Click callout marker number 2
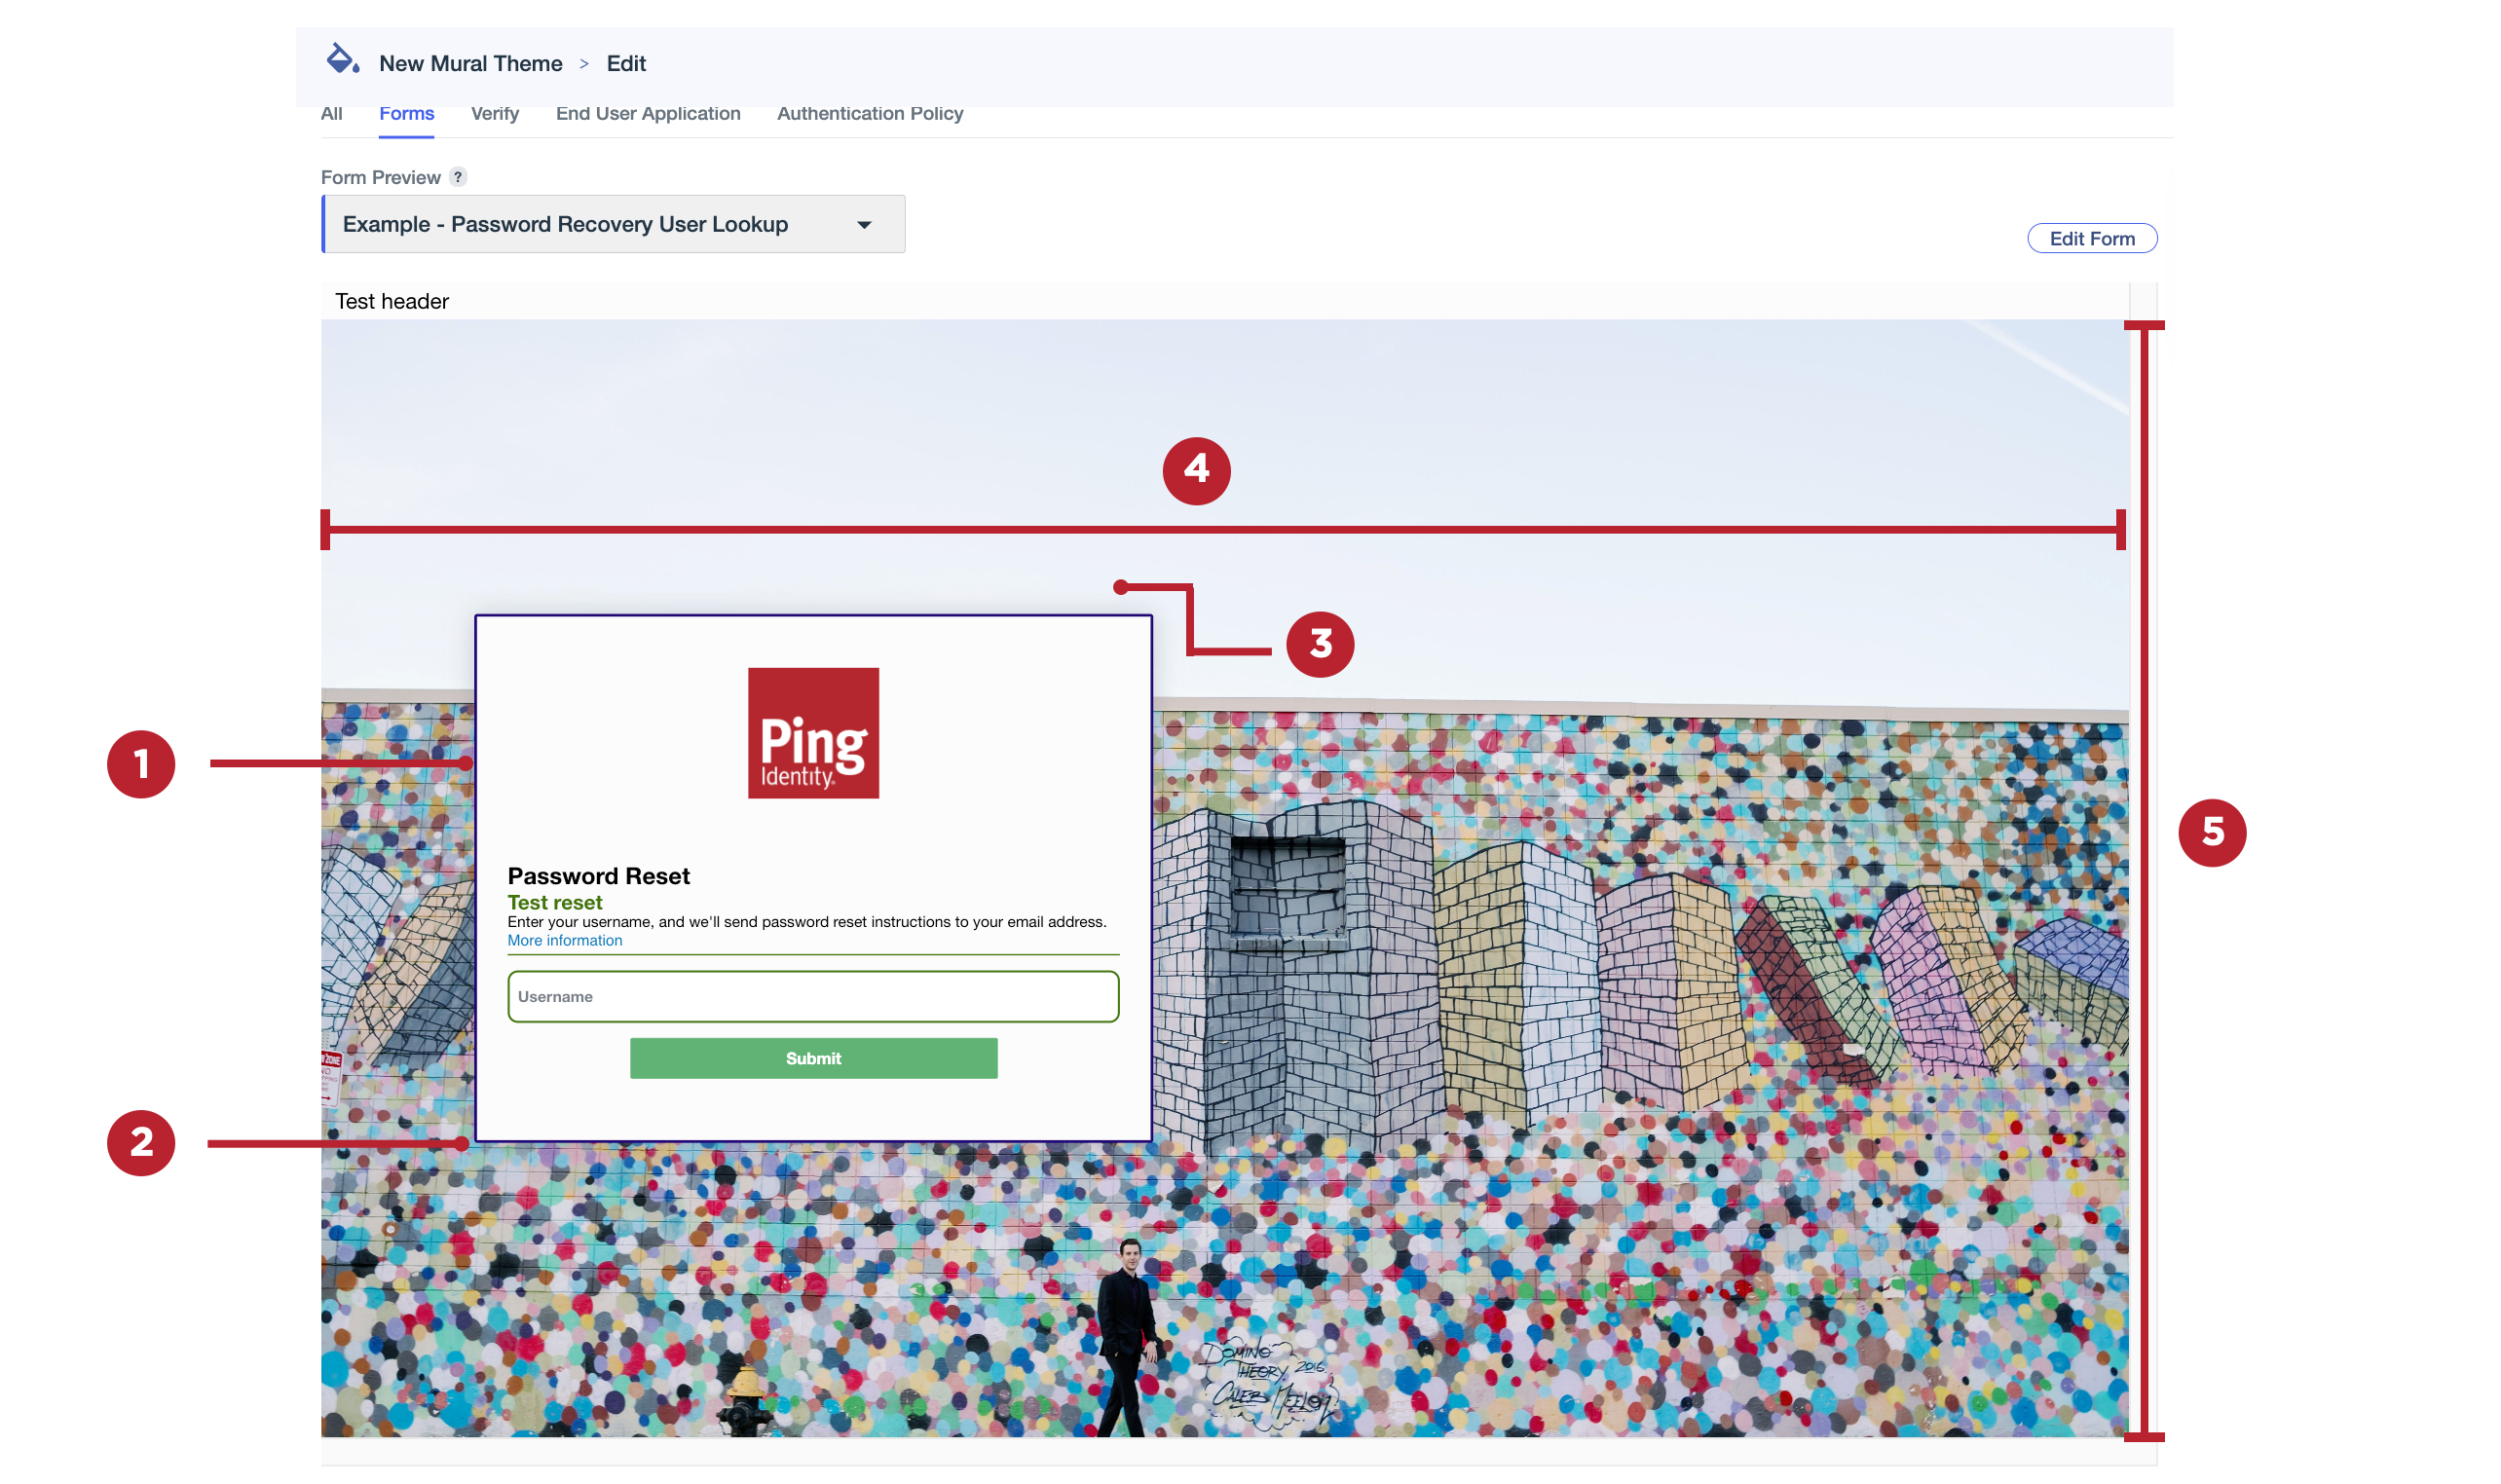The height and width of the screenshot is (1484, 2501). pos(141,1142)
